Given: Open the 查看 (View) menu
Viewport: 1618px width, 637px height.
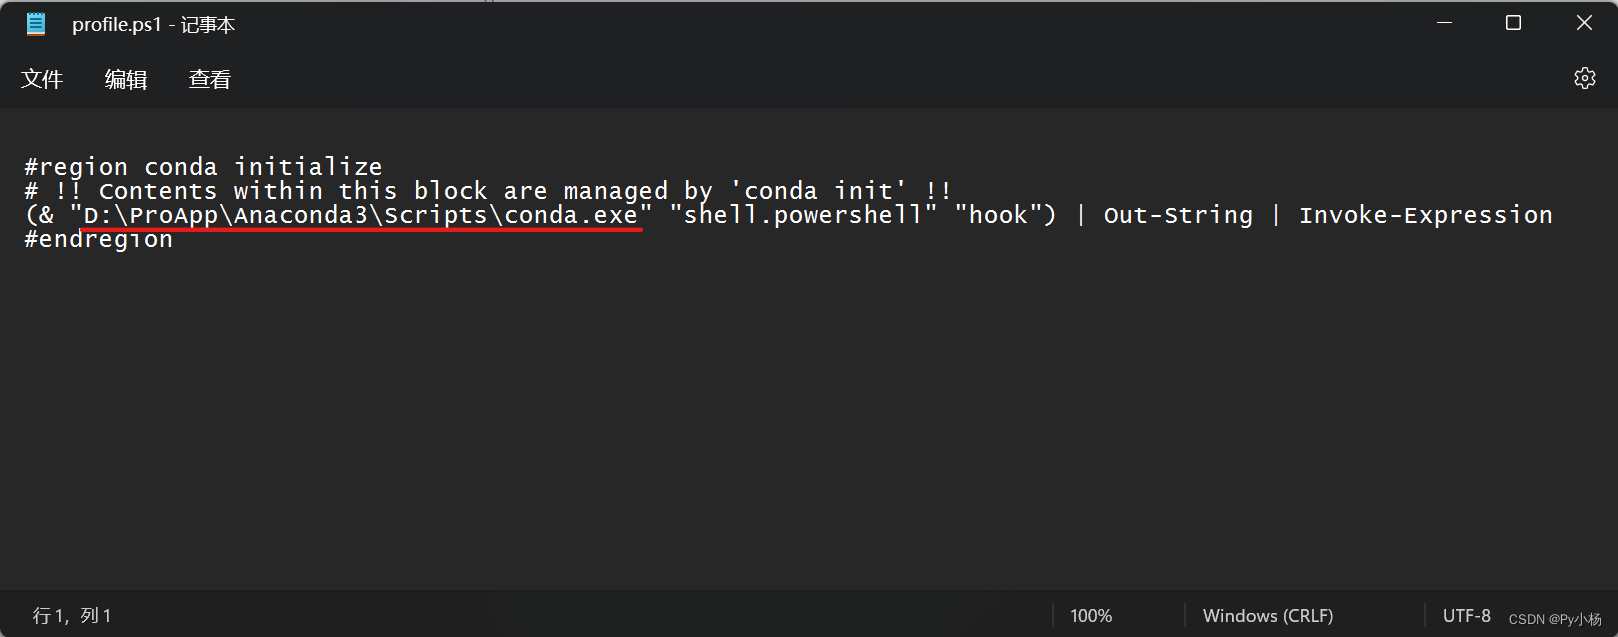Looking at the screenshot, I should [x=209, y=79].
